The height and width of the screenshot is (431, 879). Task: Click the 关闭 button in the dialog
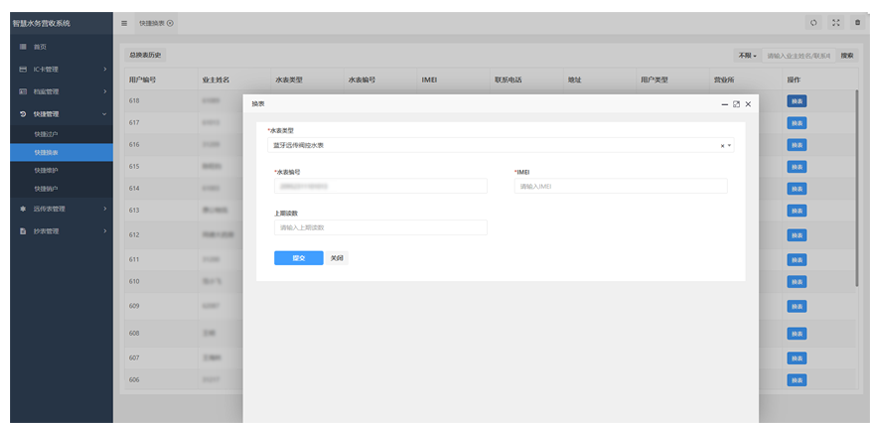[337, 258]
